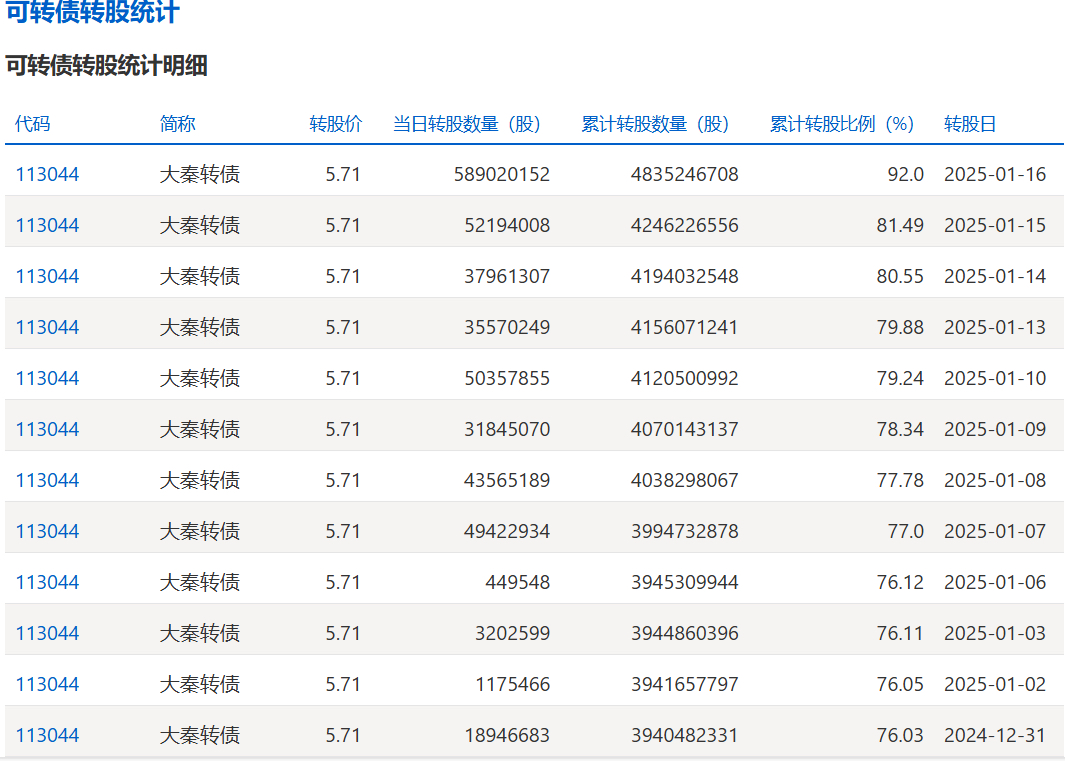The image size is (1065, 761).
Task: Select cumulative ratio 78.34
Action: click(x=900, y=429)
